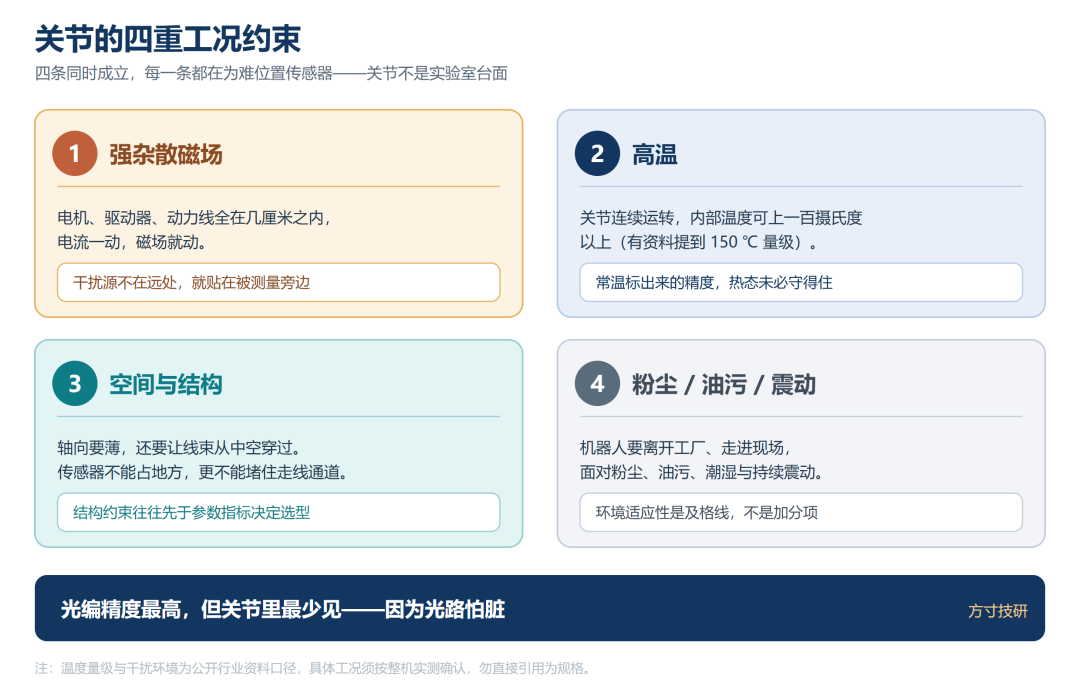
Task: Click the teal number 3 circle badge
Action: (x=74, y=384)
